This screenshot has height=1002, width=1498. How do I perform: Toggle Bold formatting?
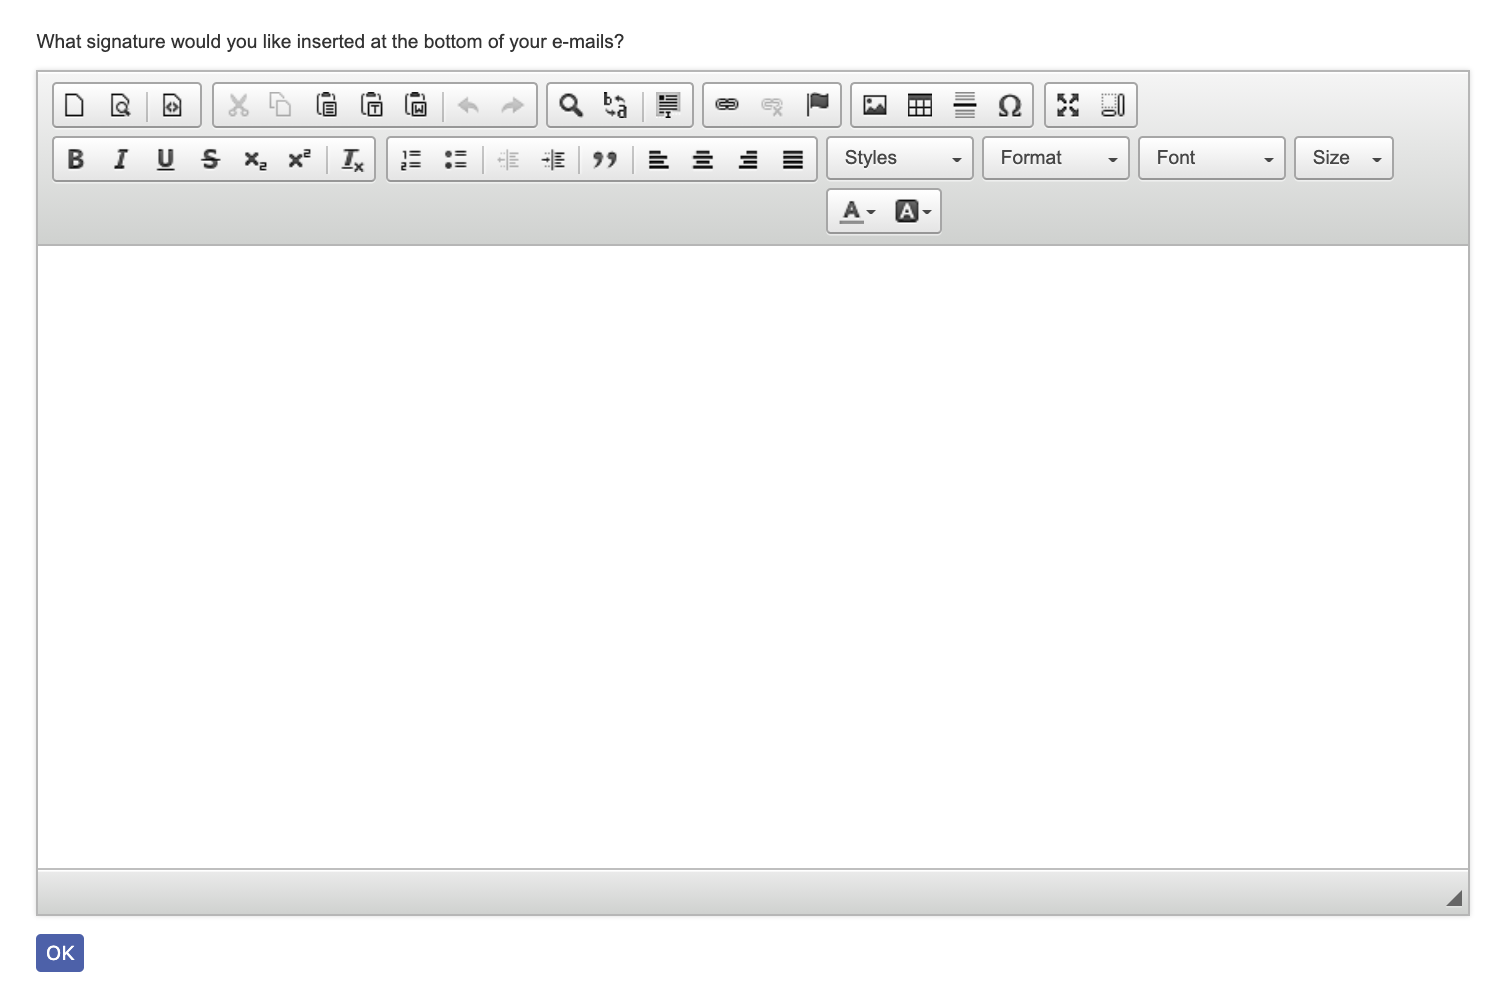[75, 159]
